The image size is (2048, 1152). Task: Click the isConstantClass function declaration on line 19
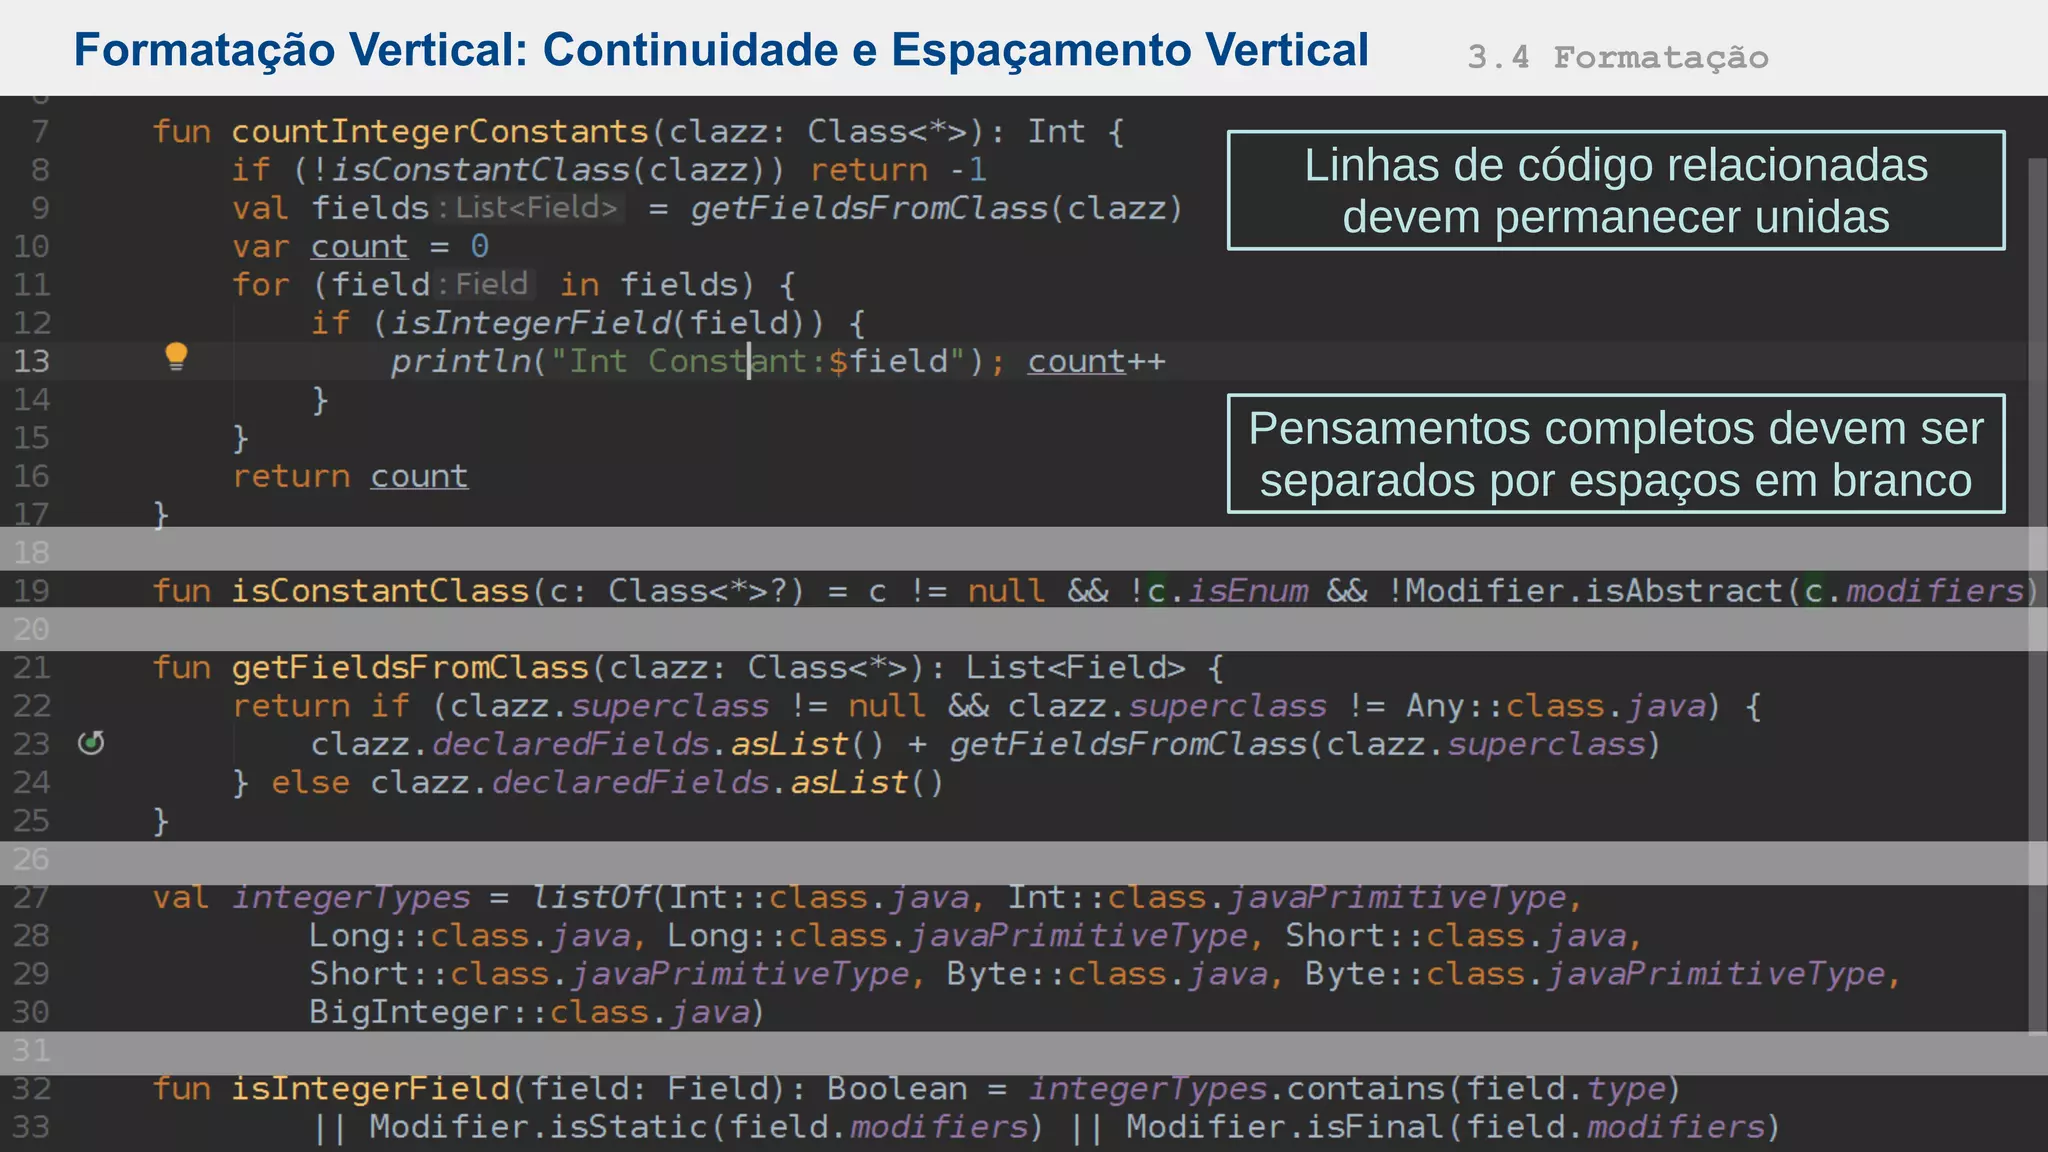pos(380,591)
